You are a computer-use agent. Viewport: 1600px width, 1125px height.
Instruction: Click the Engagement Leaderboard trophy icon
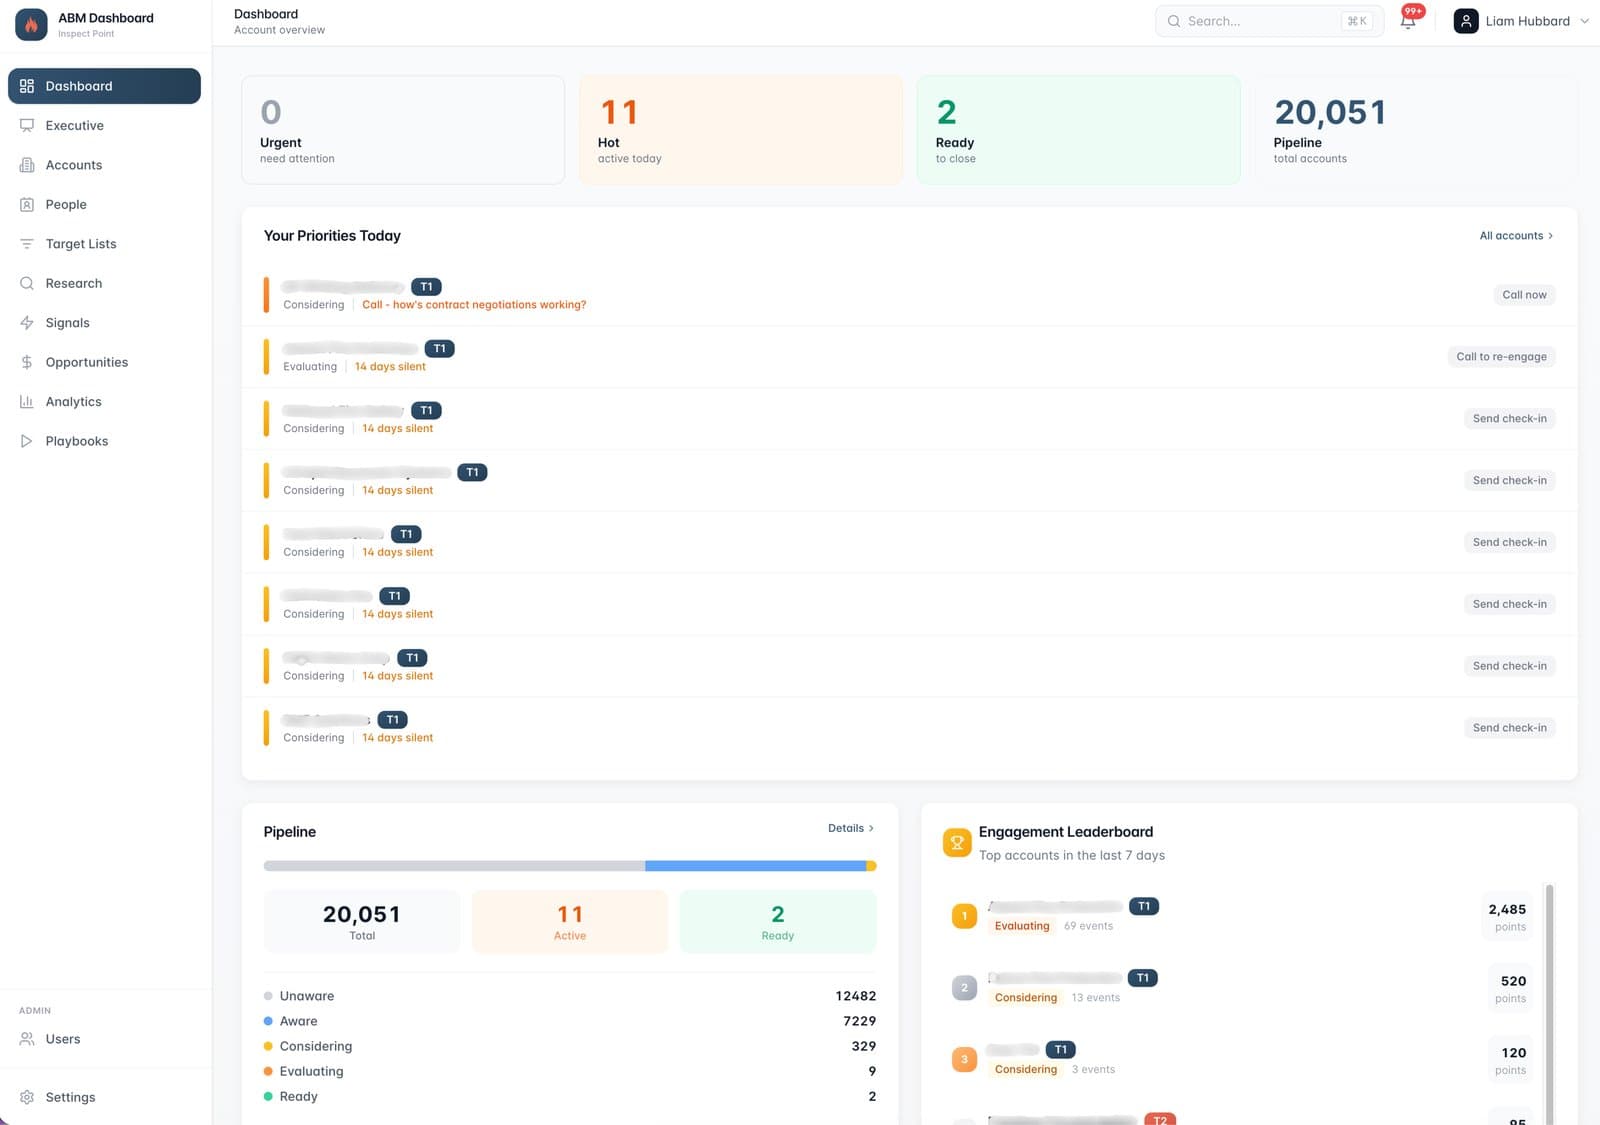pyautogui.click(x=957, y=843)
